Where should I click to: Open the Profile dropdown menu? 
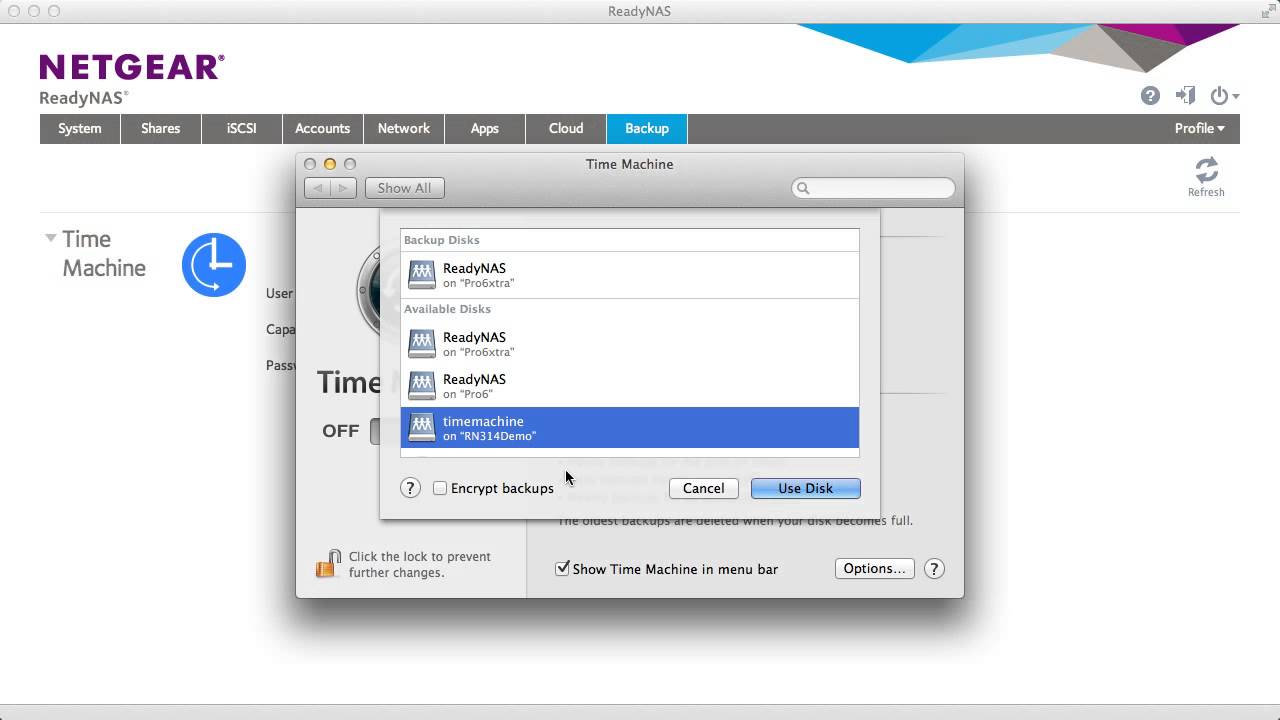pyautogui.click(x=1199, y=128)
